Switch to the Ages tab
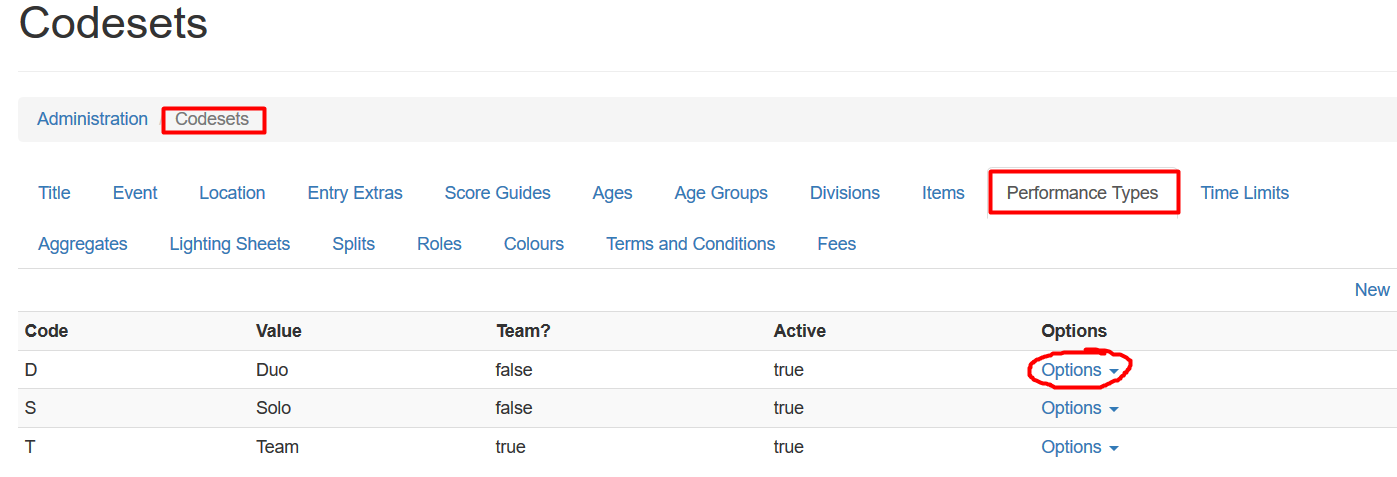The height and width of the screenshot is (477, 1397). (612, 193)
